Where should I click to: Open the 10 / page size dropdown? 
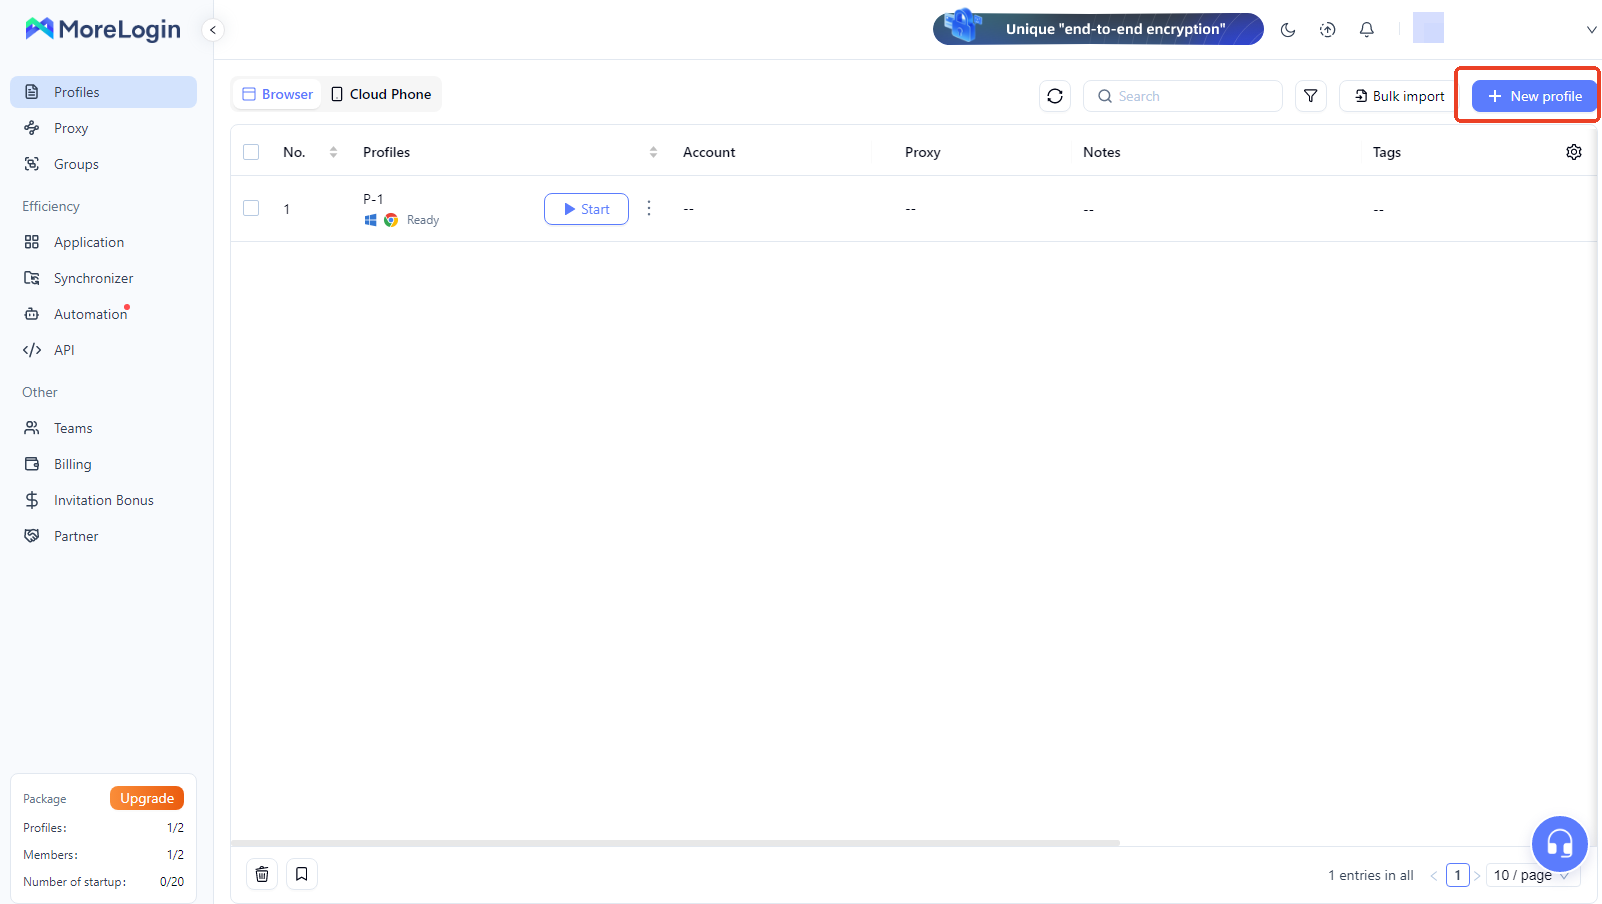pos(1530,875)
